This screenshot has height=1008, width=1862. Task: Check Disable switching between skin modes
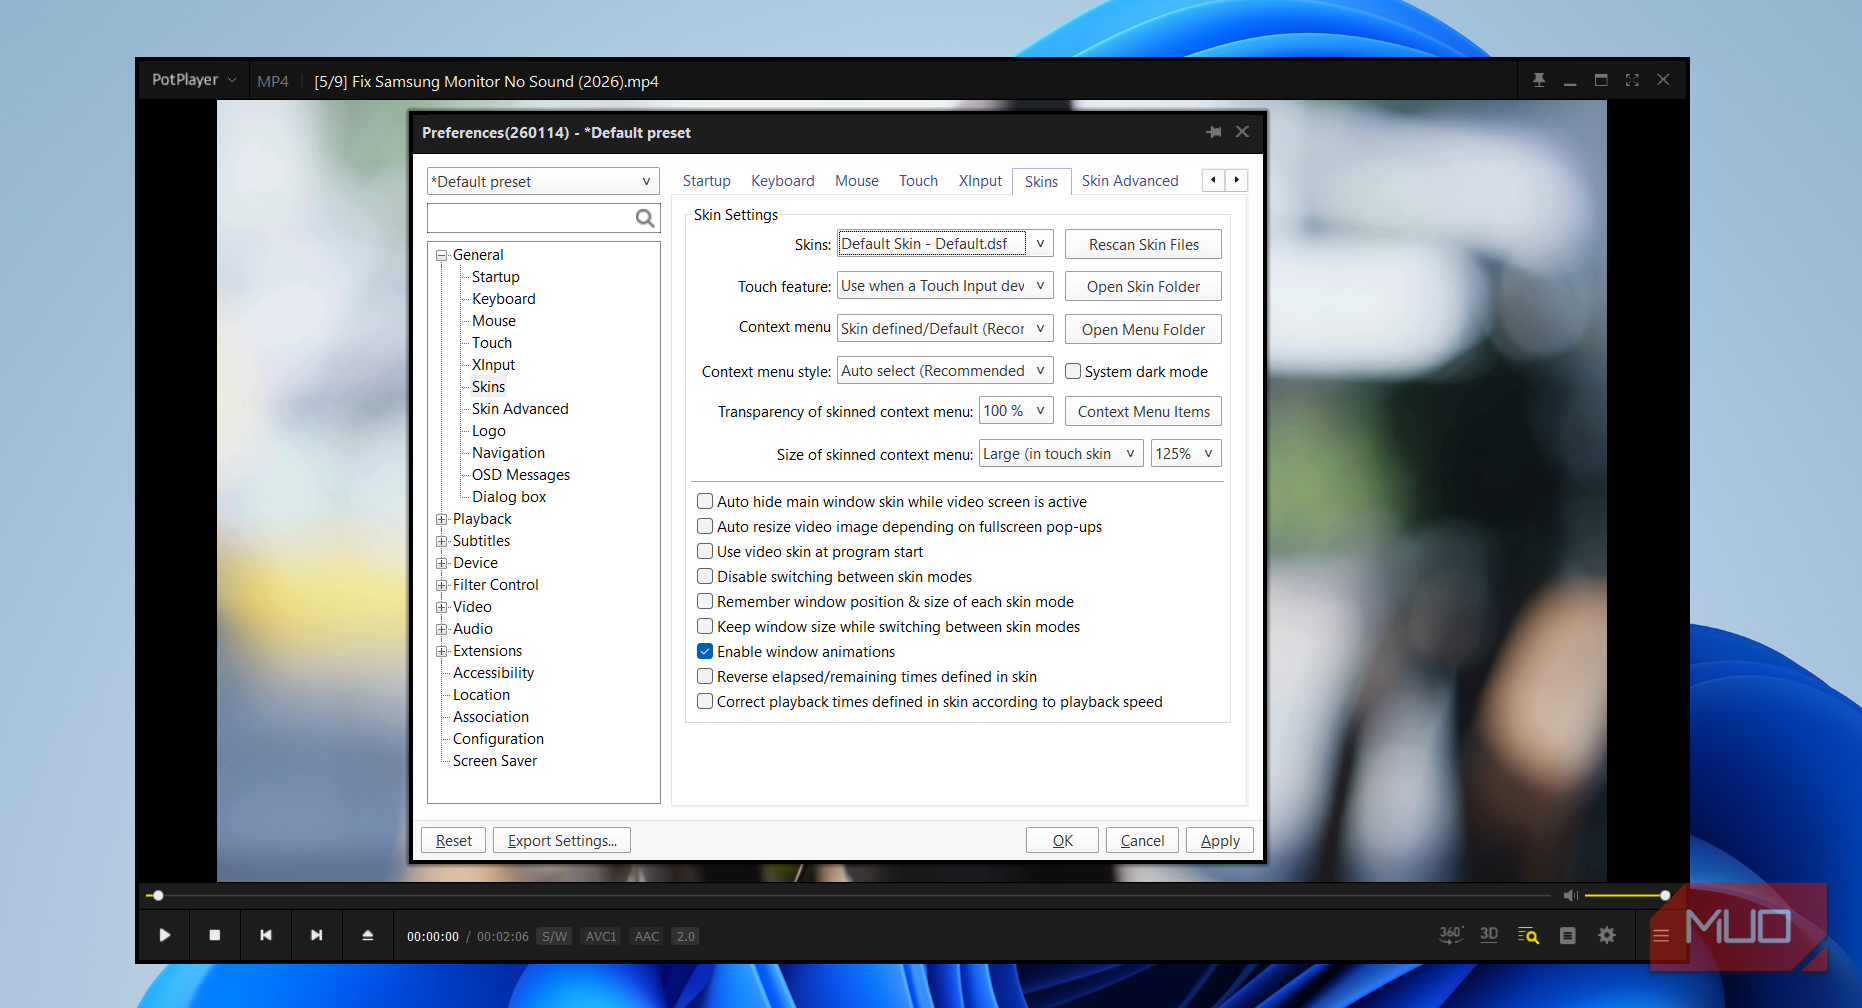click(705, 576)
